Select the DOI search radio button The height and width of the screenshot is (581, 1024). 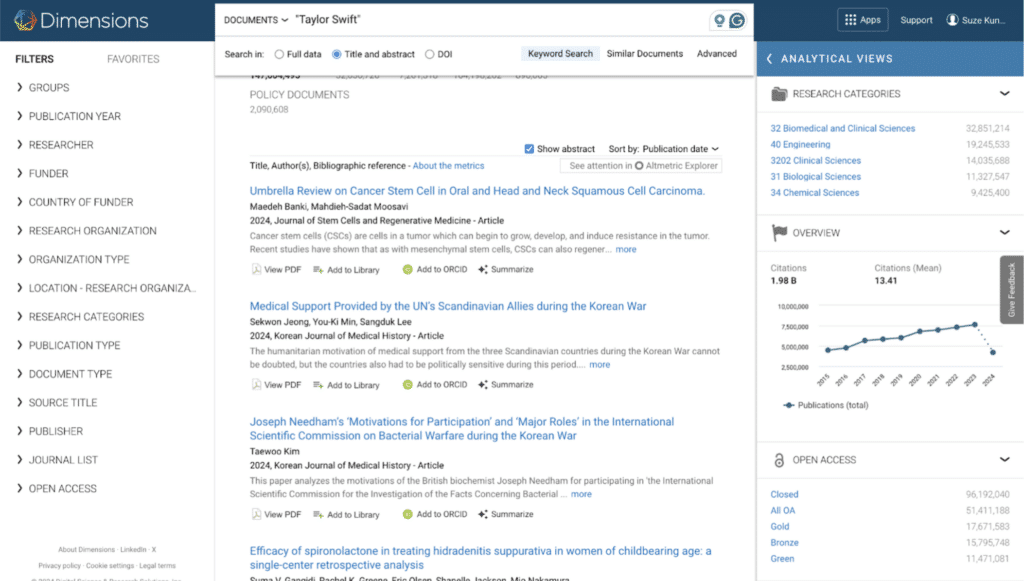[x=430, y=54]
